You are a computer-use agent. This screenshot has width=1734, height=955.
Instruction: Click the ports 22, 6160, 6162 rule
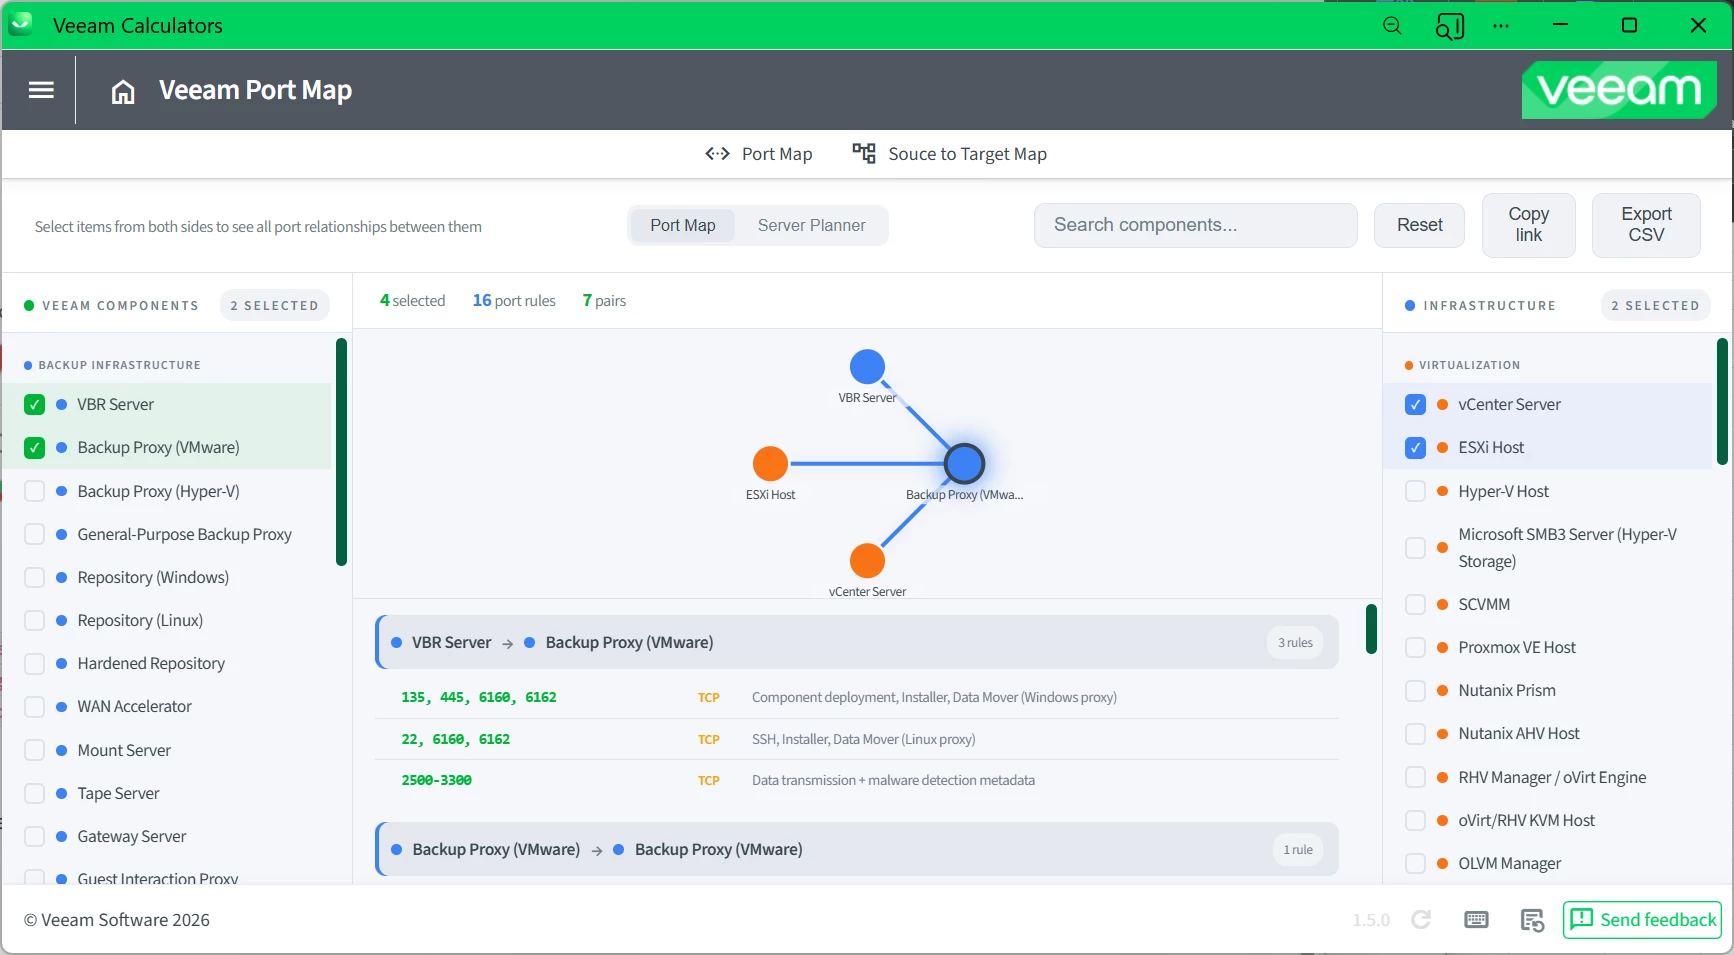(857, 740)
